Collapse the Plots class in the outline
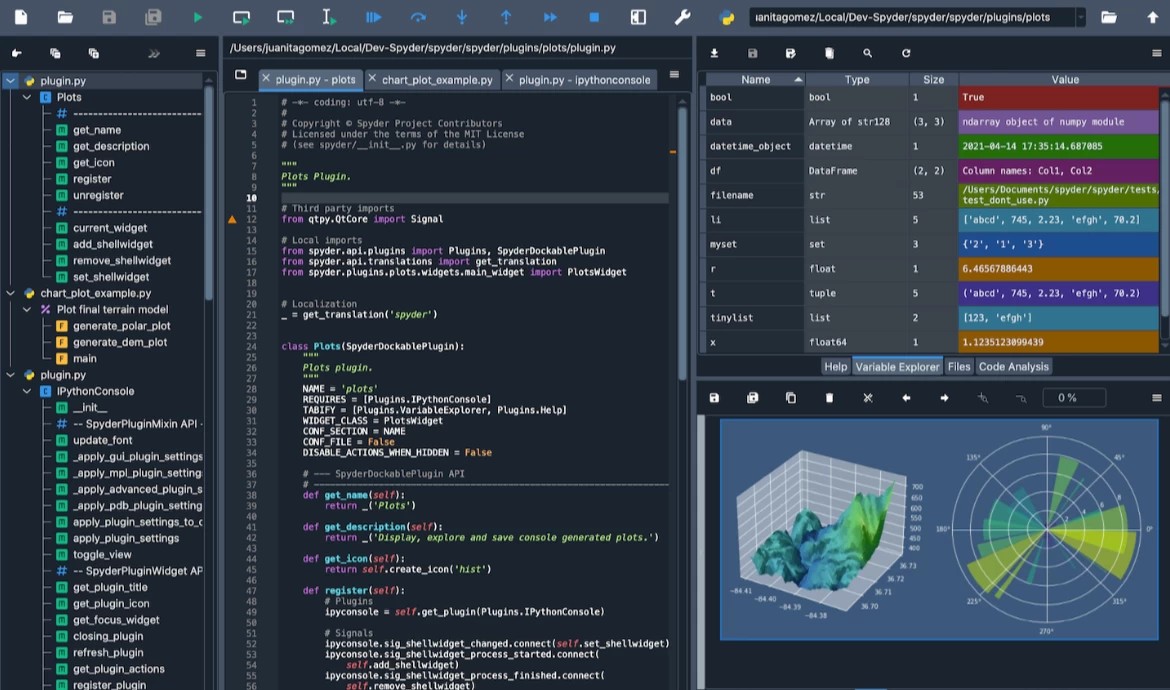 tap(27, 98)
